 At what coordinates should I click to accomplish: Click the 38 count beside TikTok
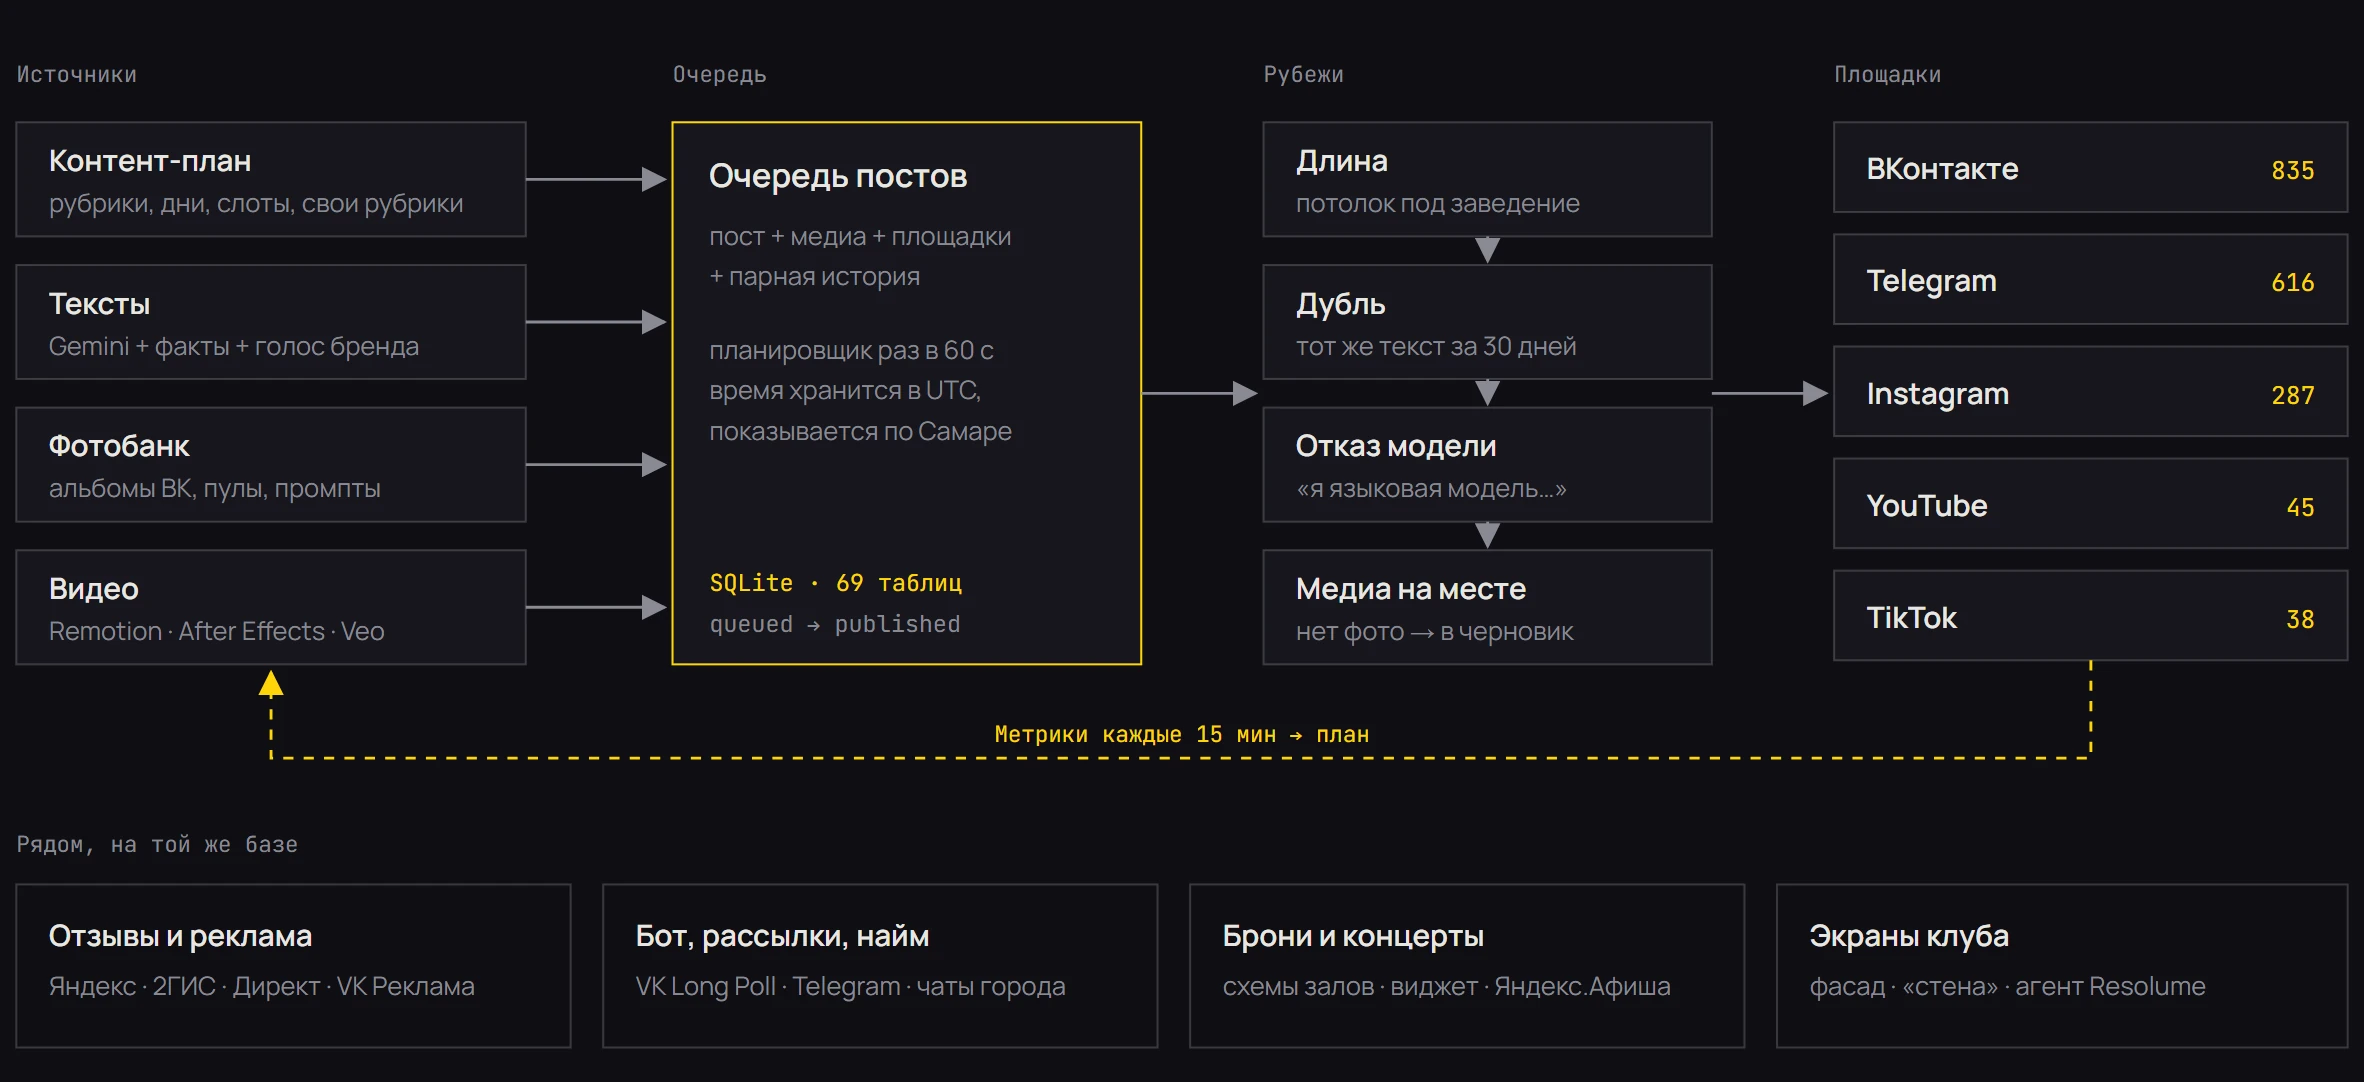point(2300,619)
